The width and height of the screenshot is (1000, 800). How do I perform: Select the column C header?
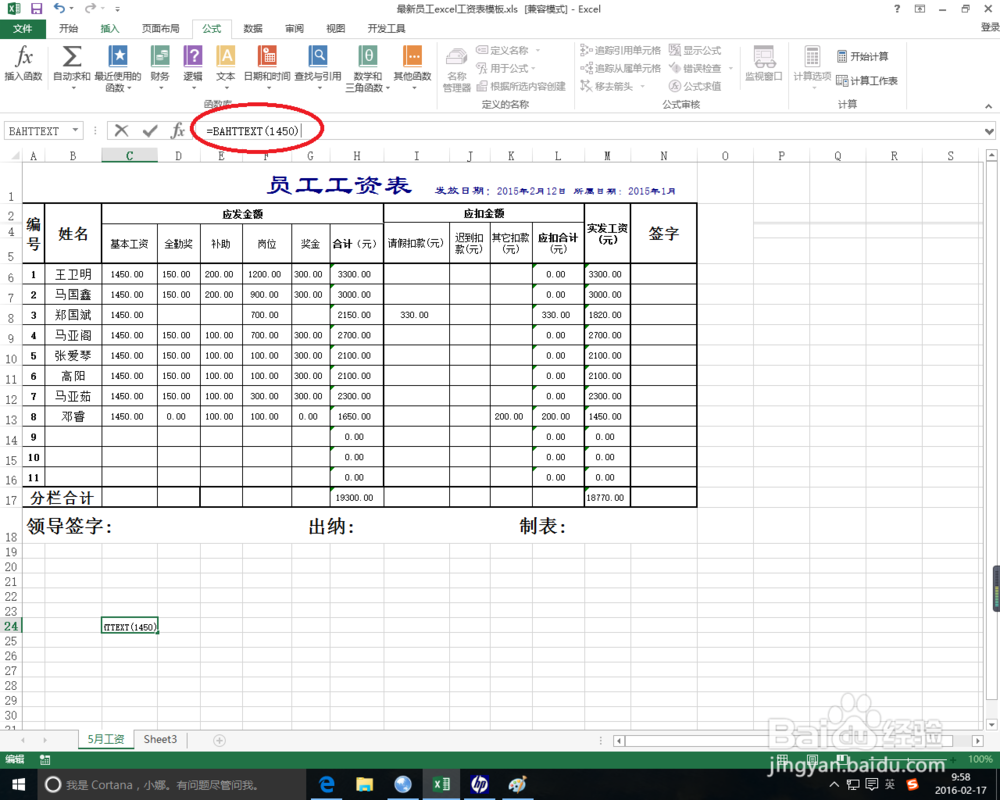click(x=129, y=156)
